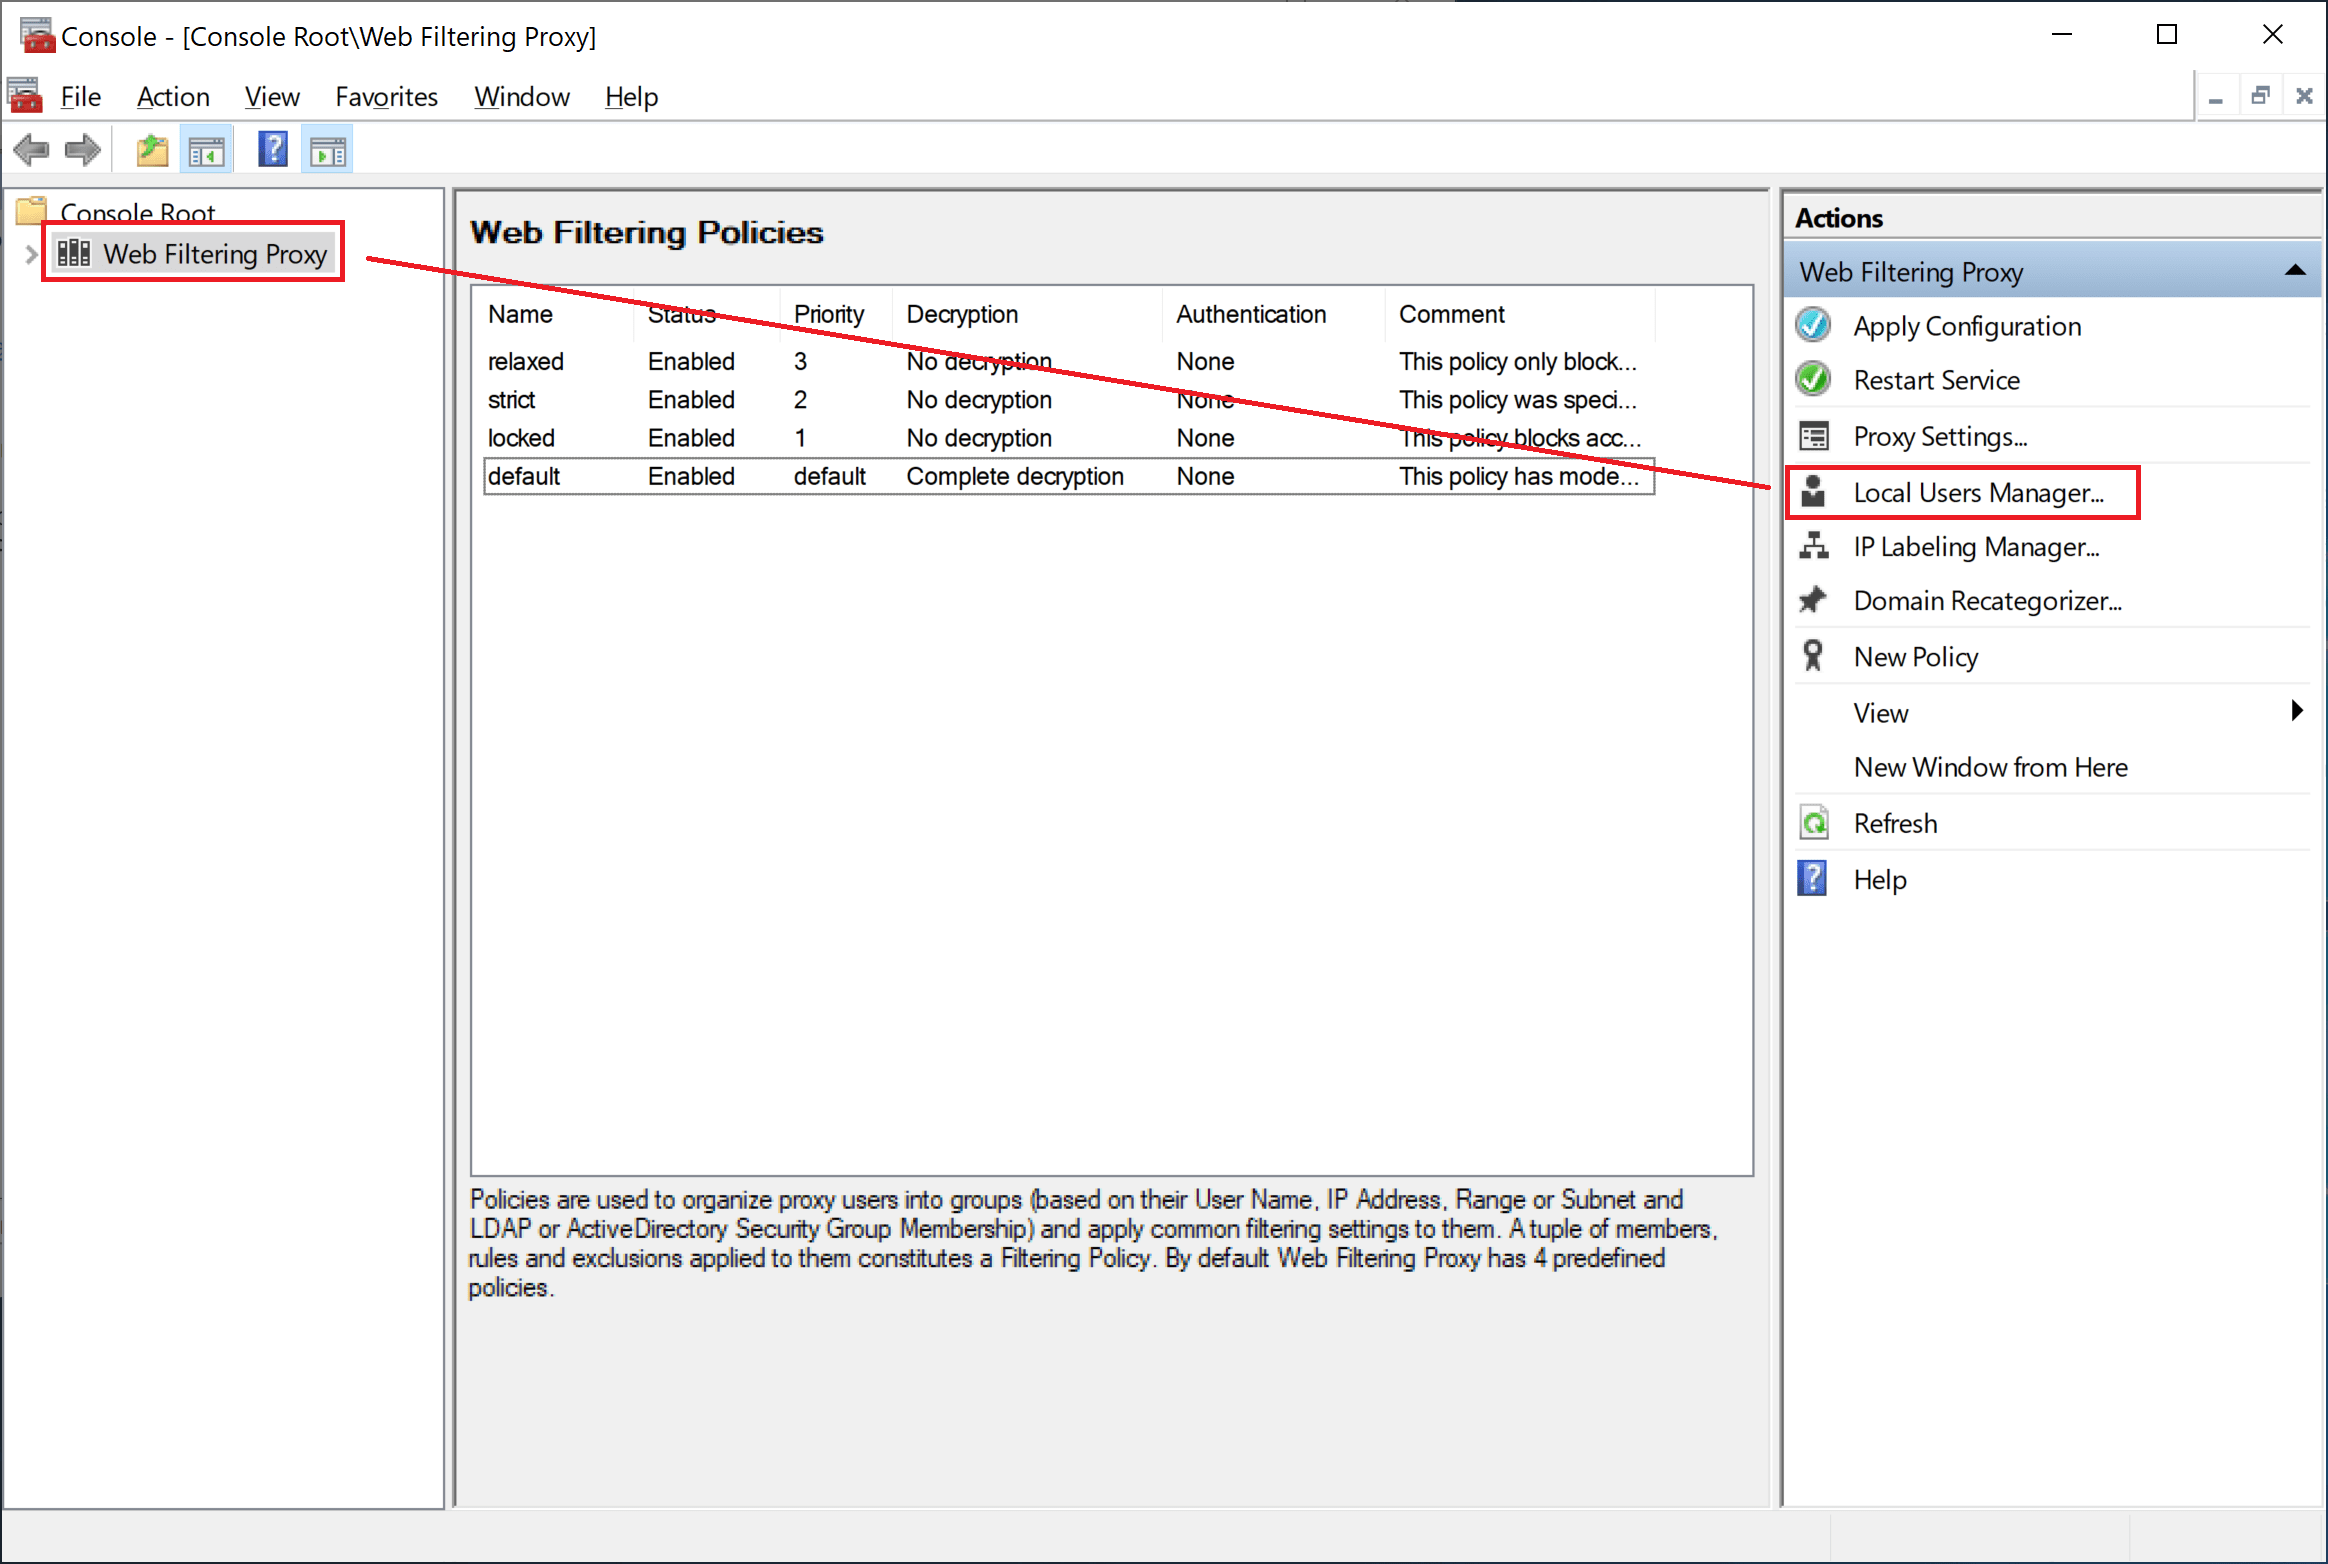Click the Forward arrow toolbar icon

(x=83, y=150)
